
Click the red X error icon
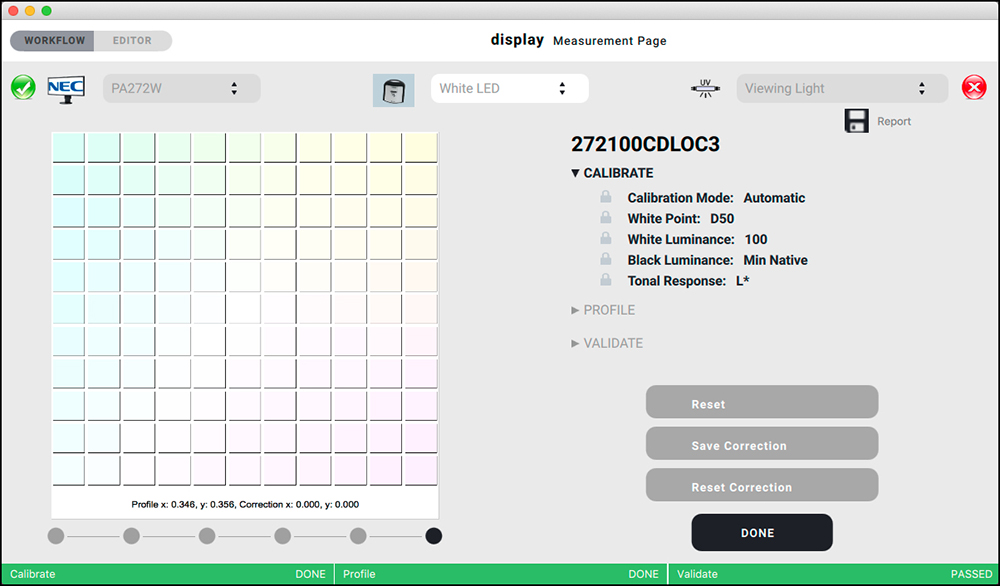tap(974, 88)
